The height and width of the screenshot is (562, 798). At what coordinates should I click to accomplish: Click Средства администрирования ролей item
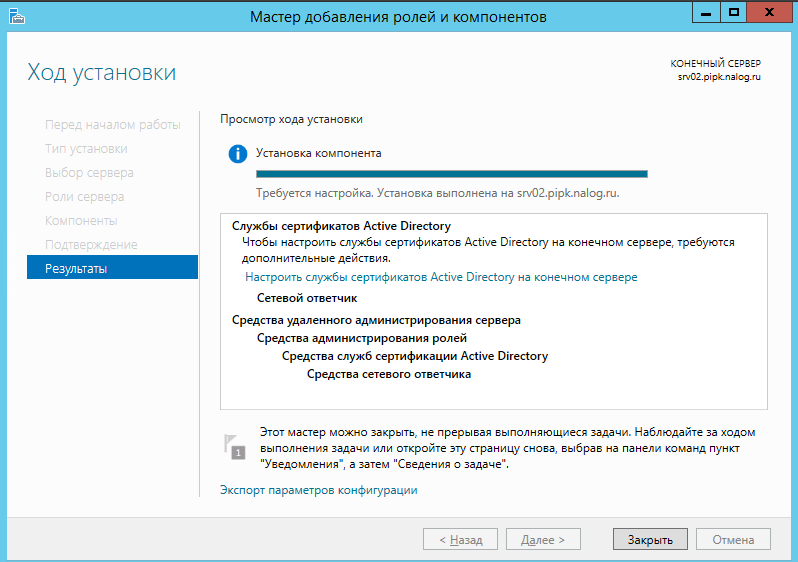click(x=362, y=338)
